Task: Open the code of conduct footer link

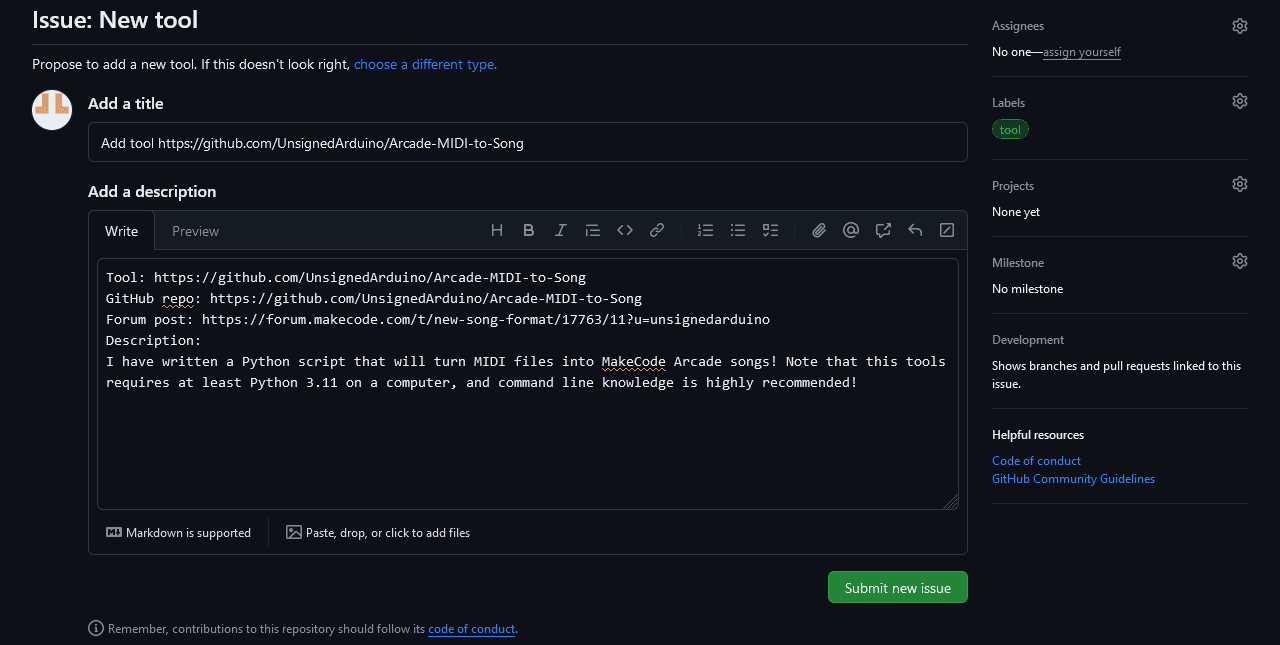Action: click(x=471, y=629)
